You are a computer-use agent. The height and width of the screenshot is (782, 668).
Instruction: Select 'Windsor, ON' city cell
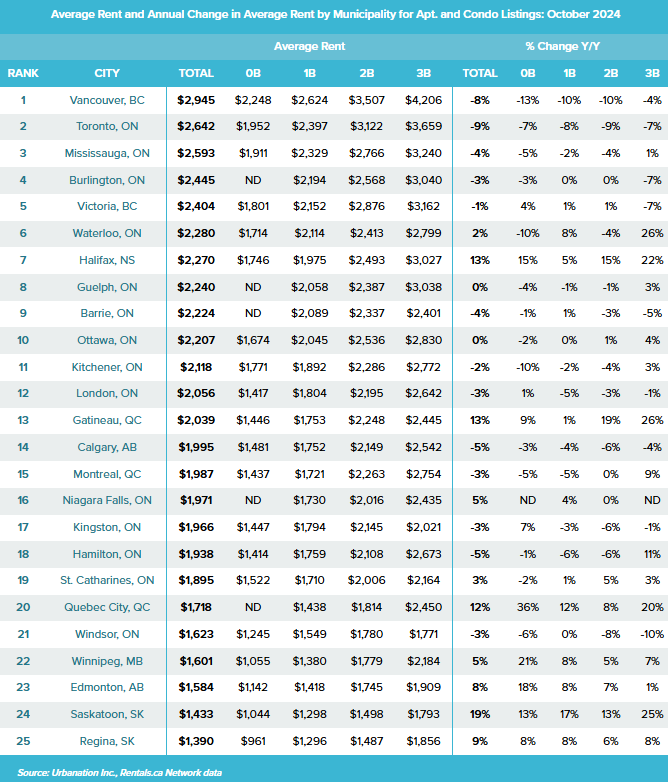click(x=107, y=634)
